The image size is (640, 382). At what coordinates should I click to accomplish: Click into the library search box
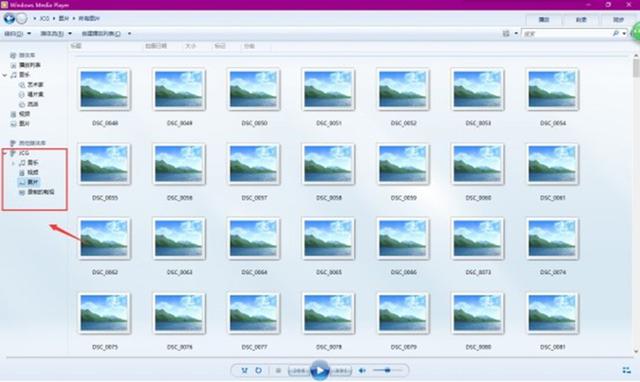pyautogui.click(x=567, y=33)
